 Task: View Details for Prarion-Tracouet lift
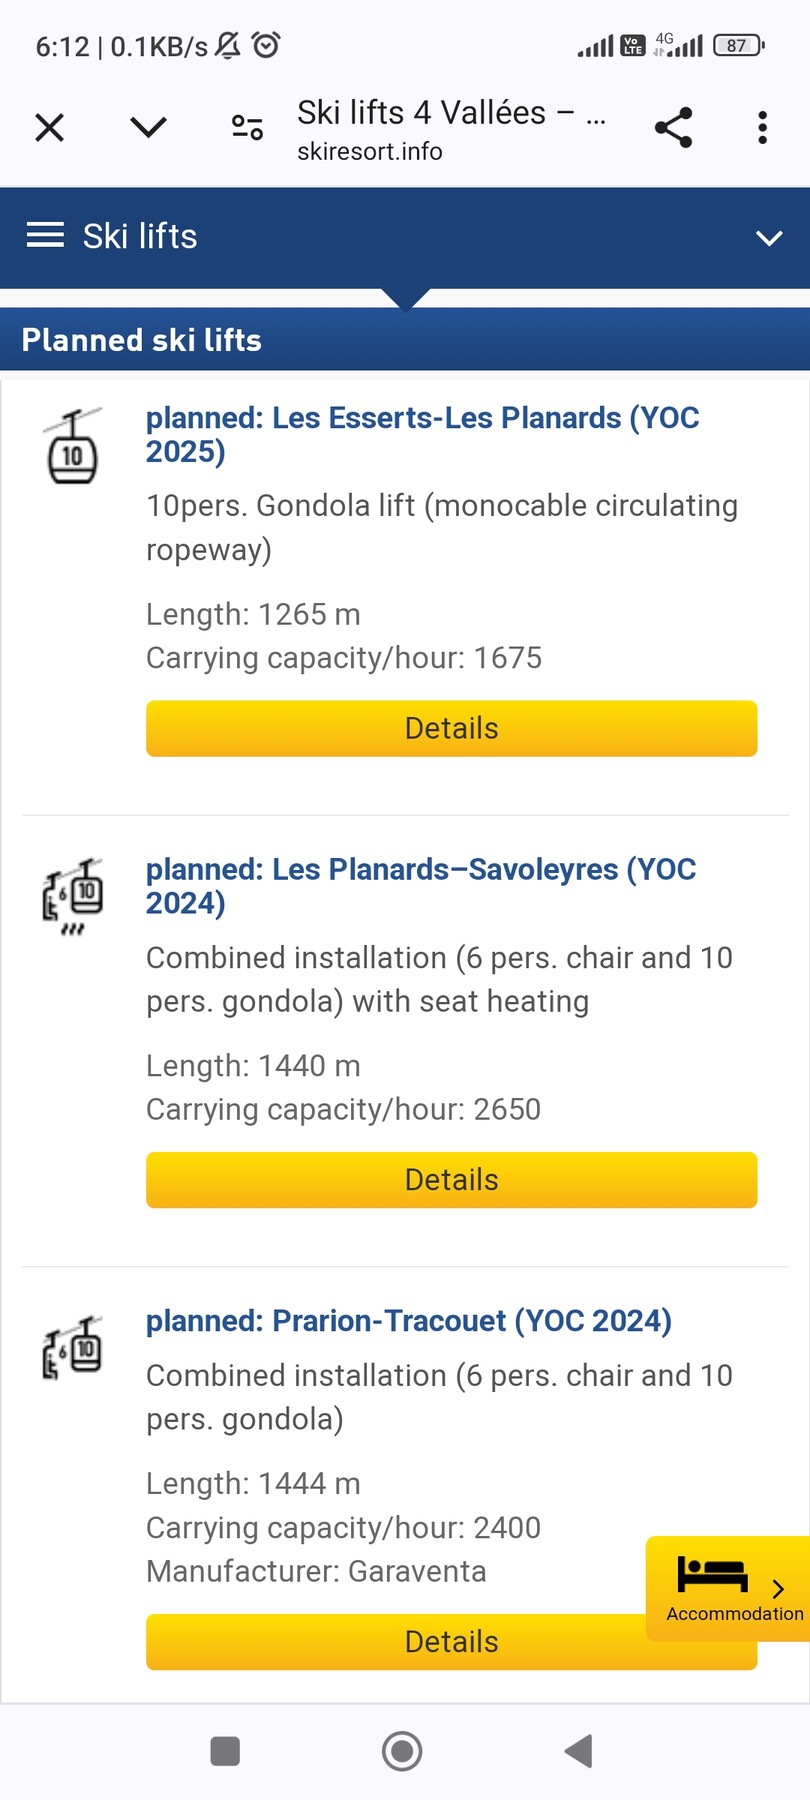[400, 1642]
